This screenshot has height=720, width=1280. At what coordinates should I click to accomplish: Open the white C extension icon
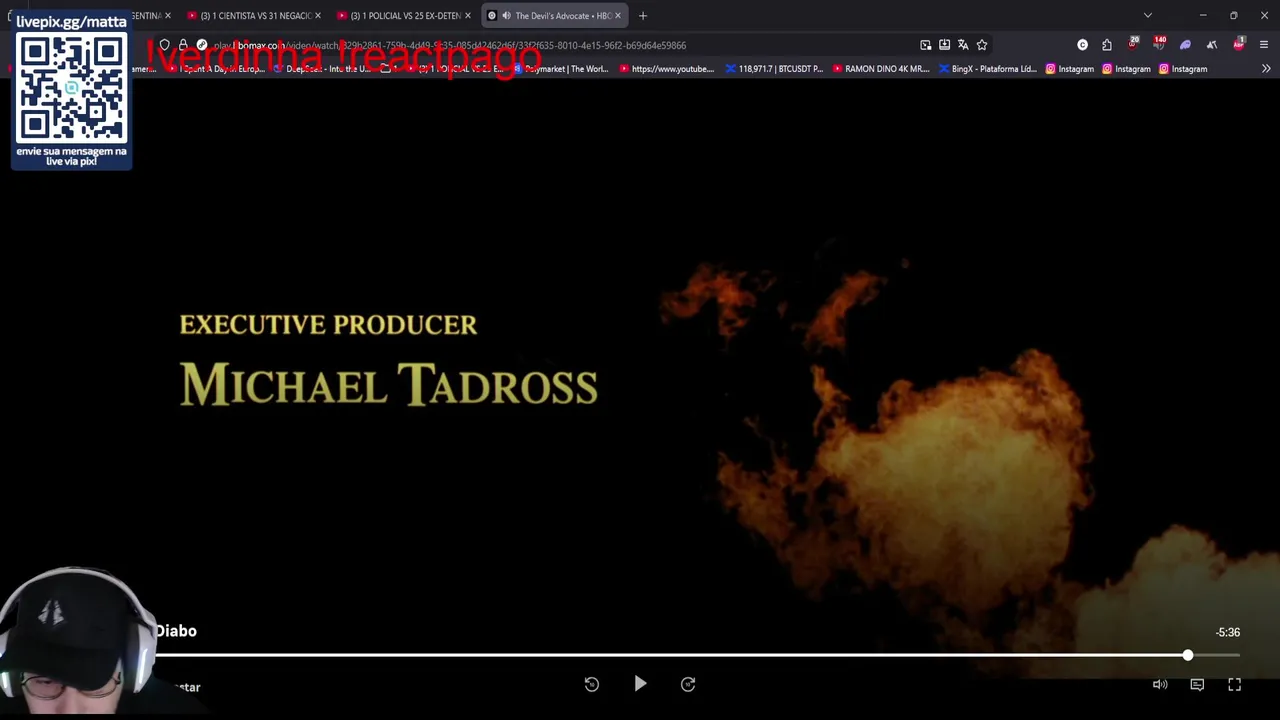point(1083,45)
